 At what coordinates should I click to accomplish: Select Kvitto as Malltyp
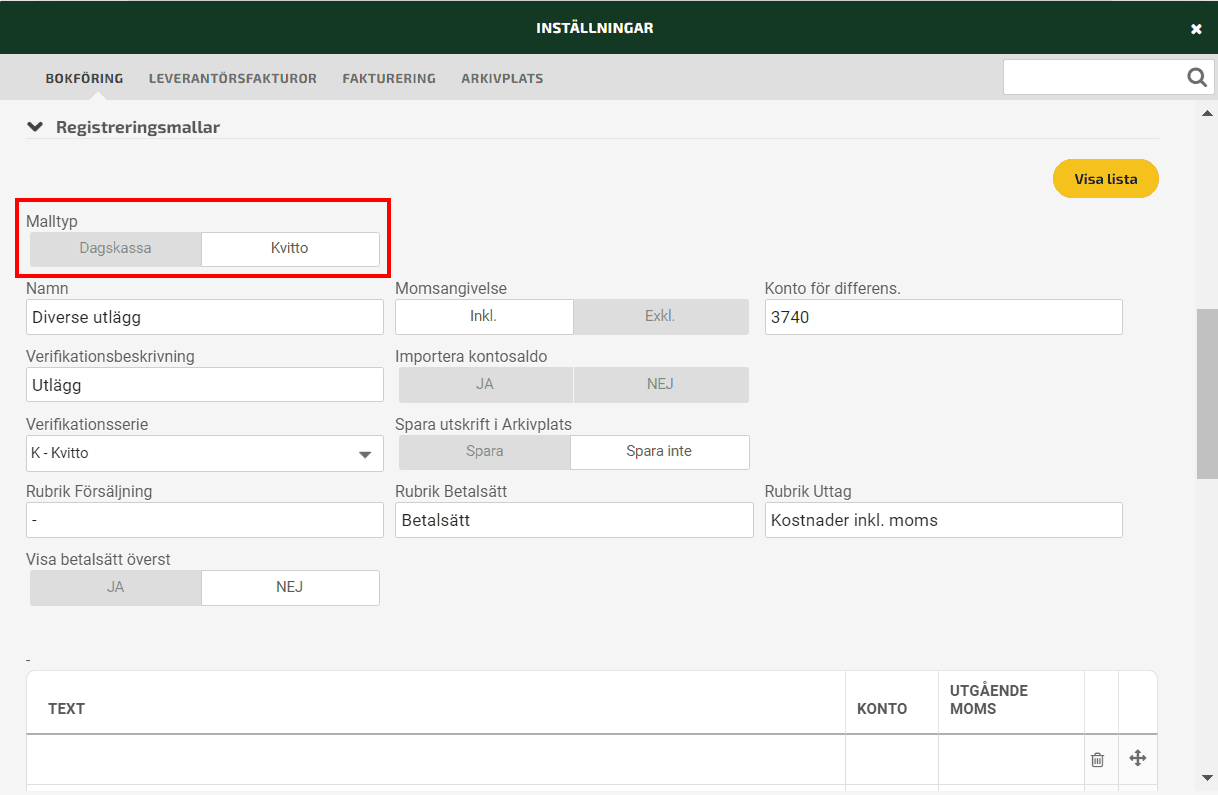pyautogui.click(x=290, y=248)
